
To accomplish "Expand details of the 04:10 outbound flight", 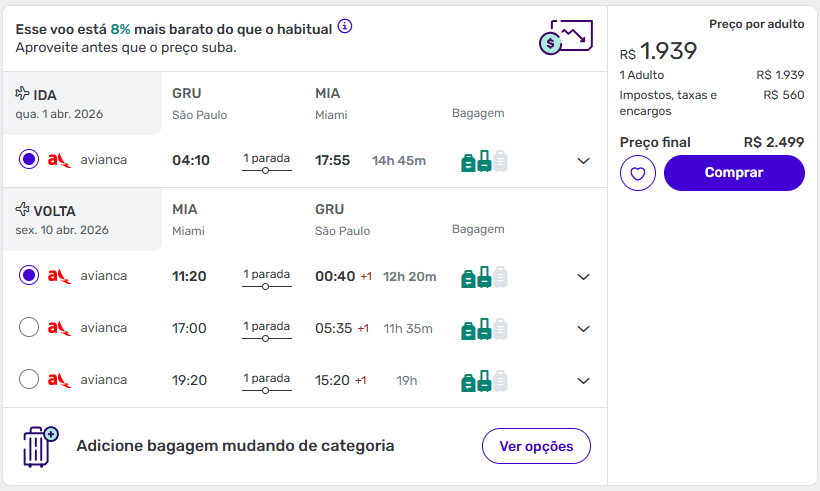I will 584,161.
